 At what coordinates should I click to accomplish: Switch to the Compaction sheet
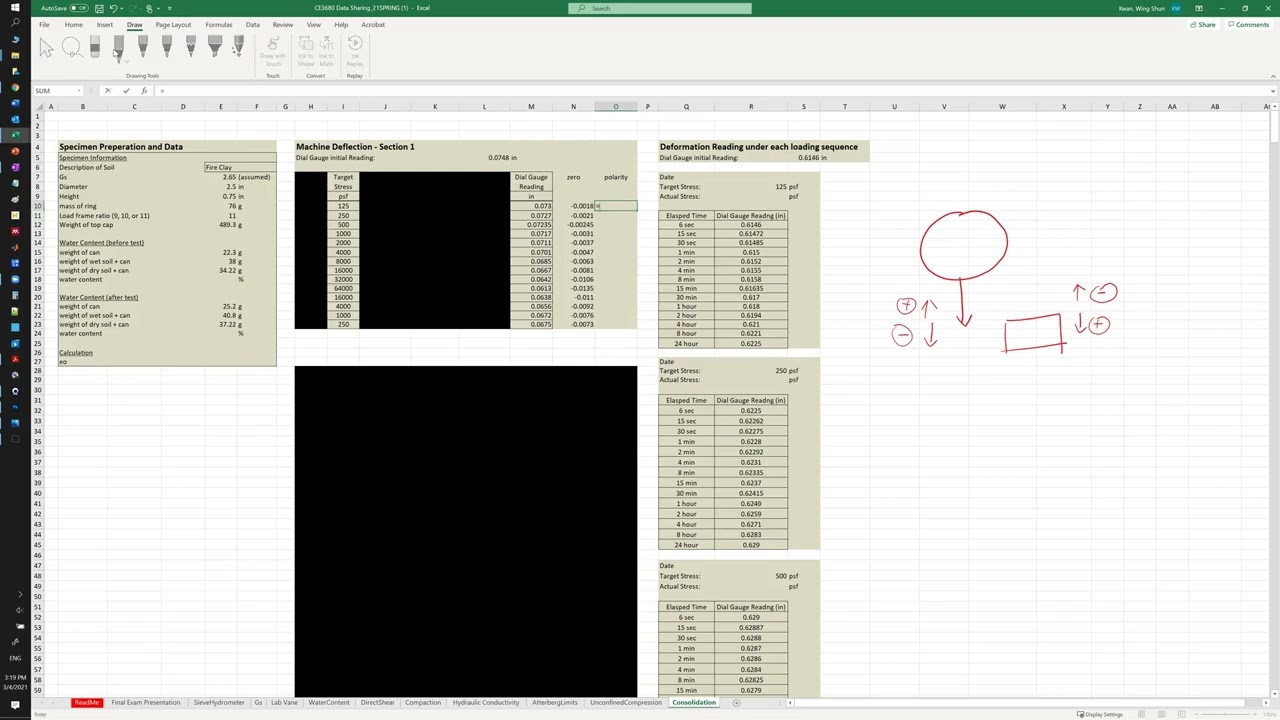click(x=423, y=703)
